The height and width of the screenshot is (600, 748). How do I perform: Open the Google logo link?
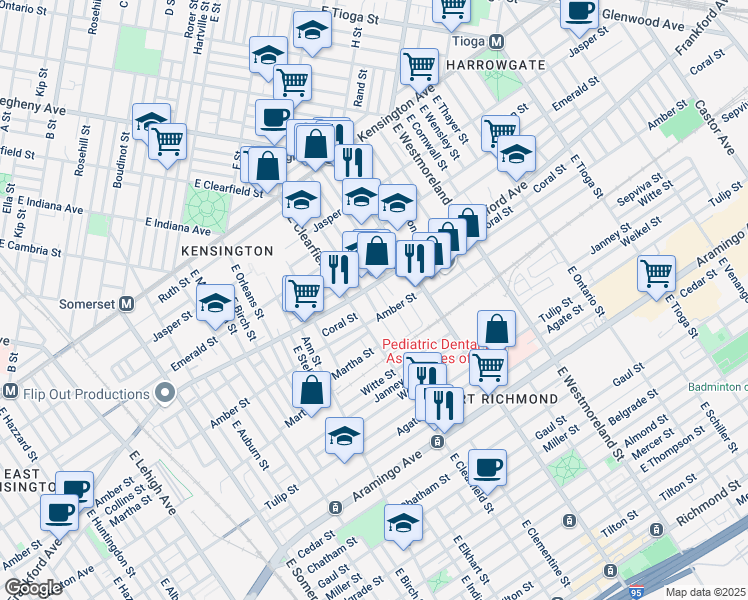[33, 589]
